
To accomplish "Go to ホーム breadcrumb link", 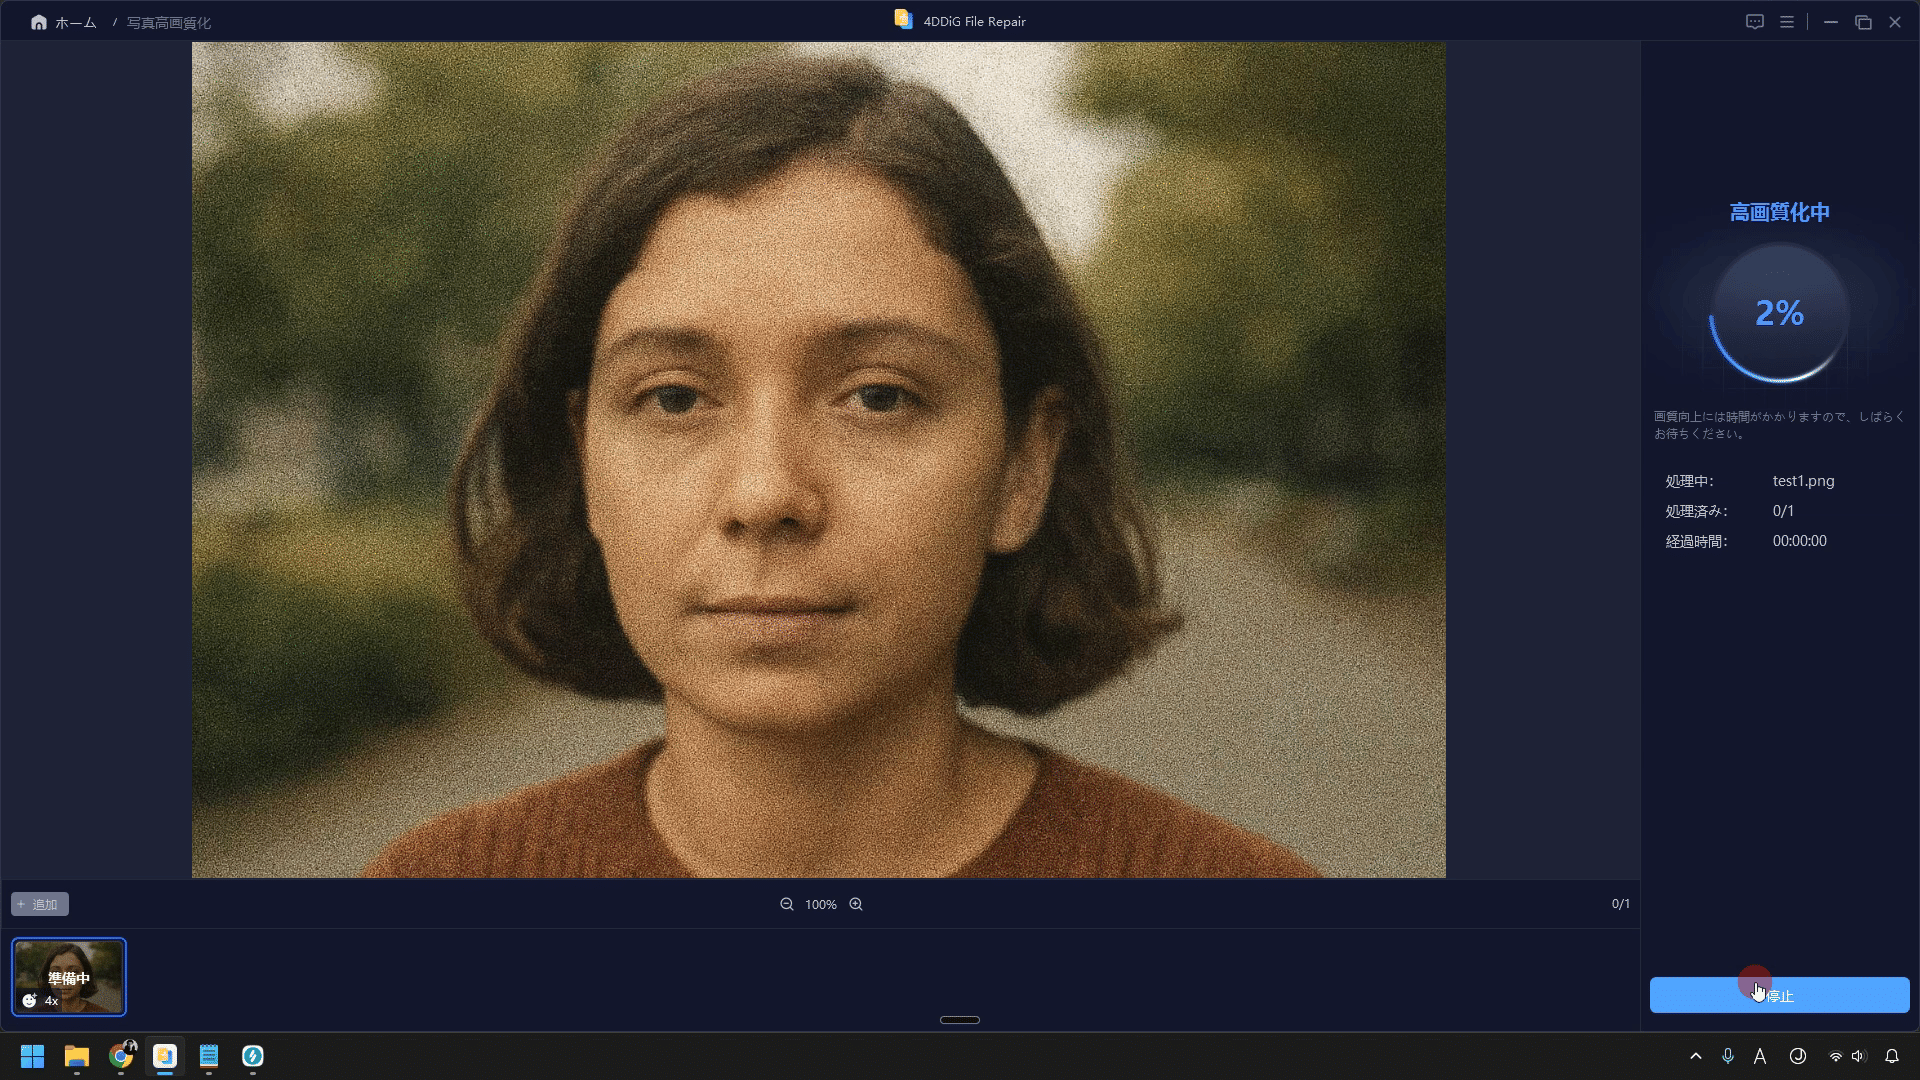I will (x=75, y=22).
